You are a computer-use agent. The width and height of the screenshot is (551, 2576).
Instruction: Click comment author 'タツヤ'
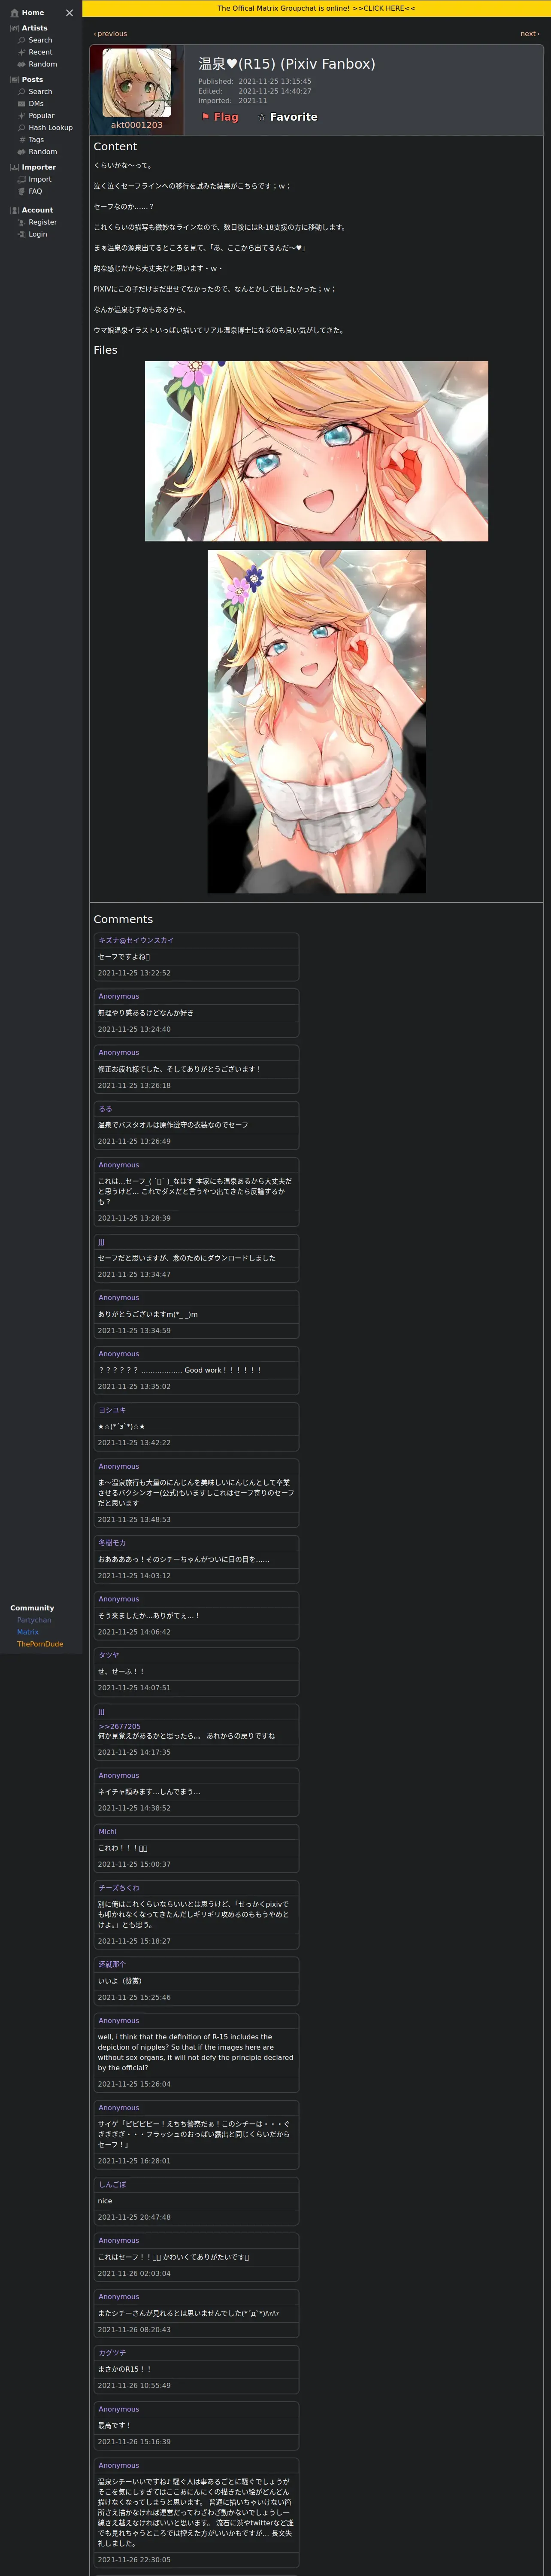coord(108,1655)
